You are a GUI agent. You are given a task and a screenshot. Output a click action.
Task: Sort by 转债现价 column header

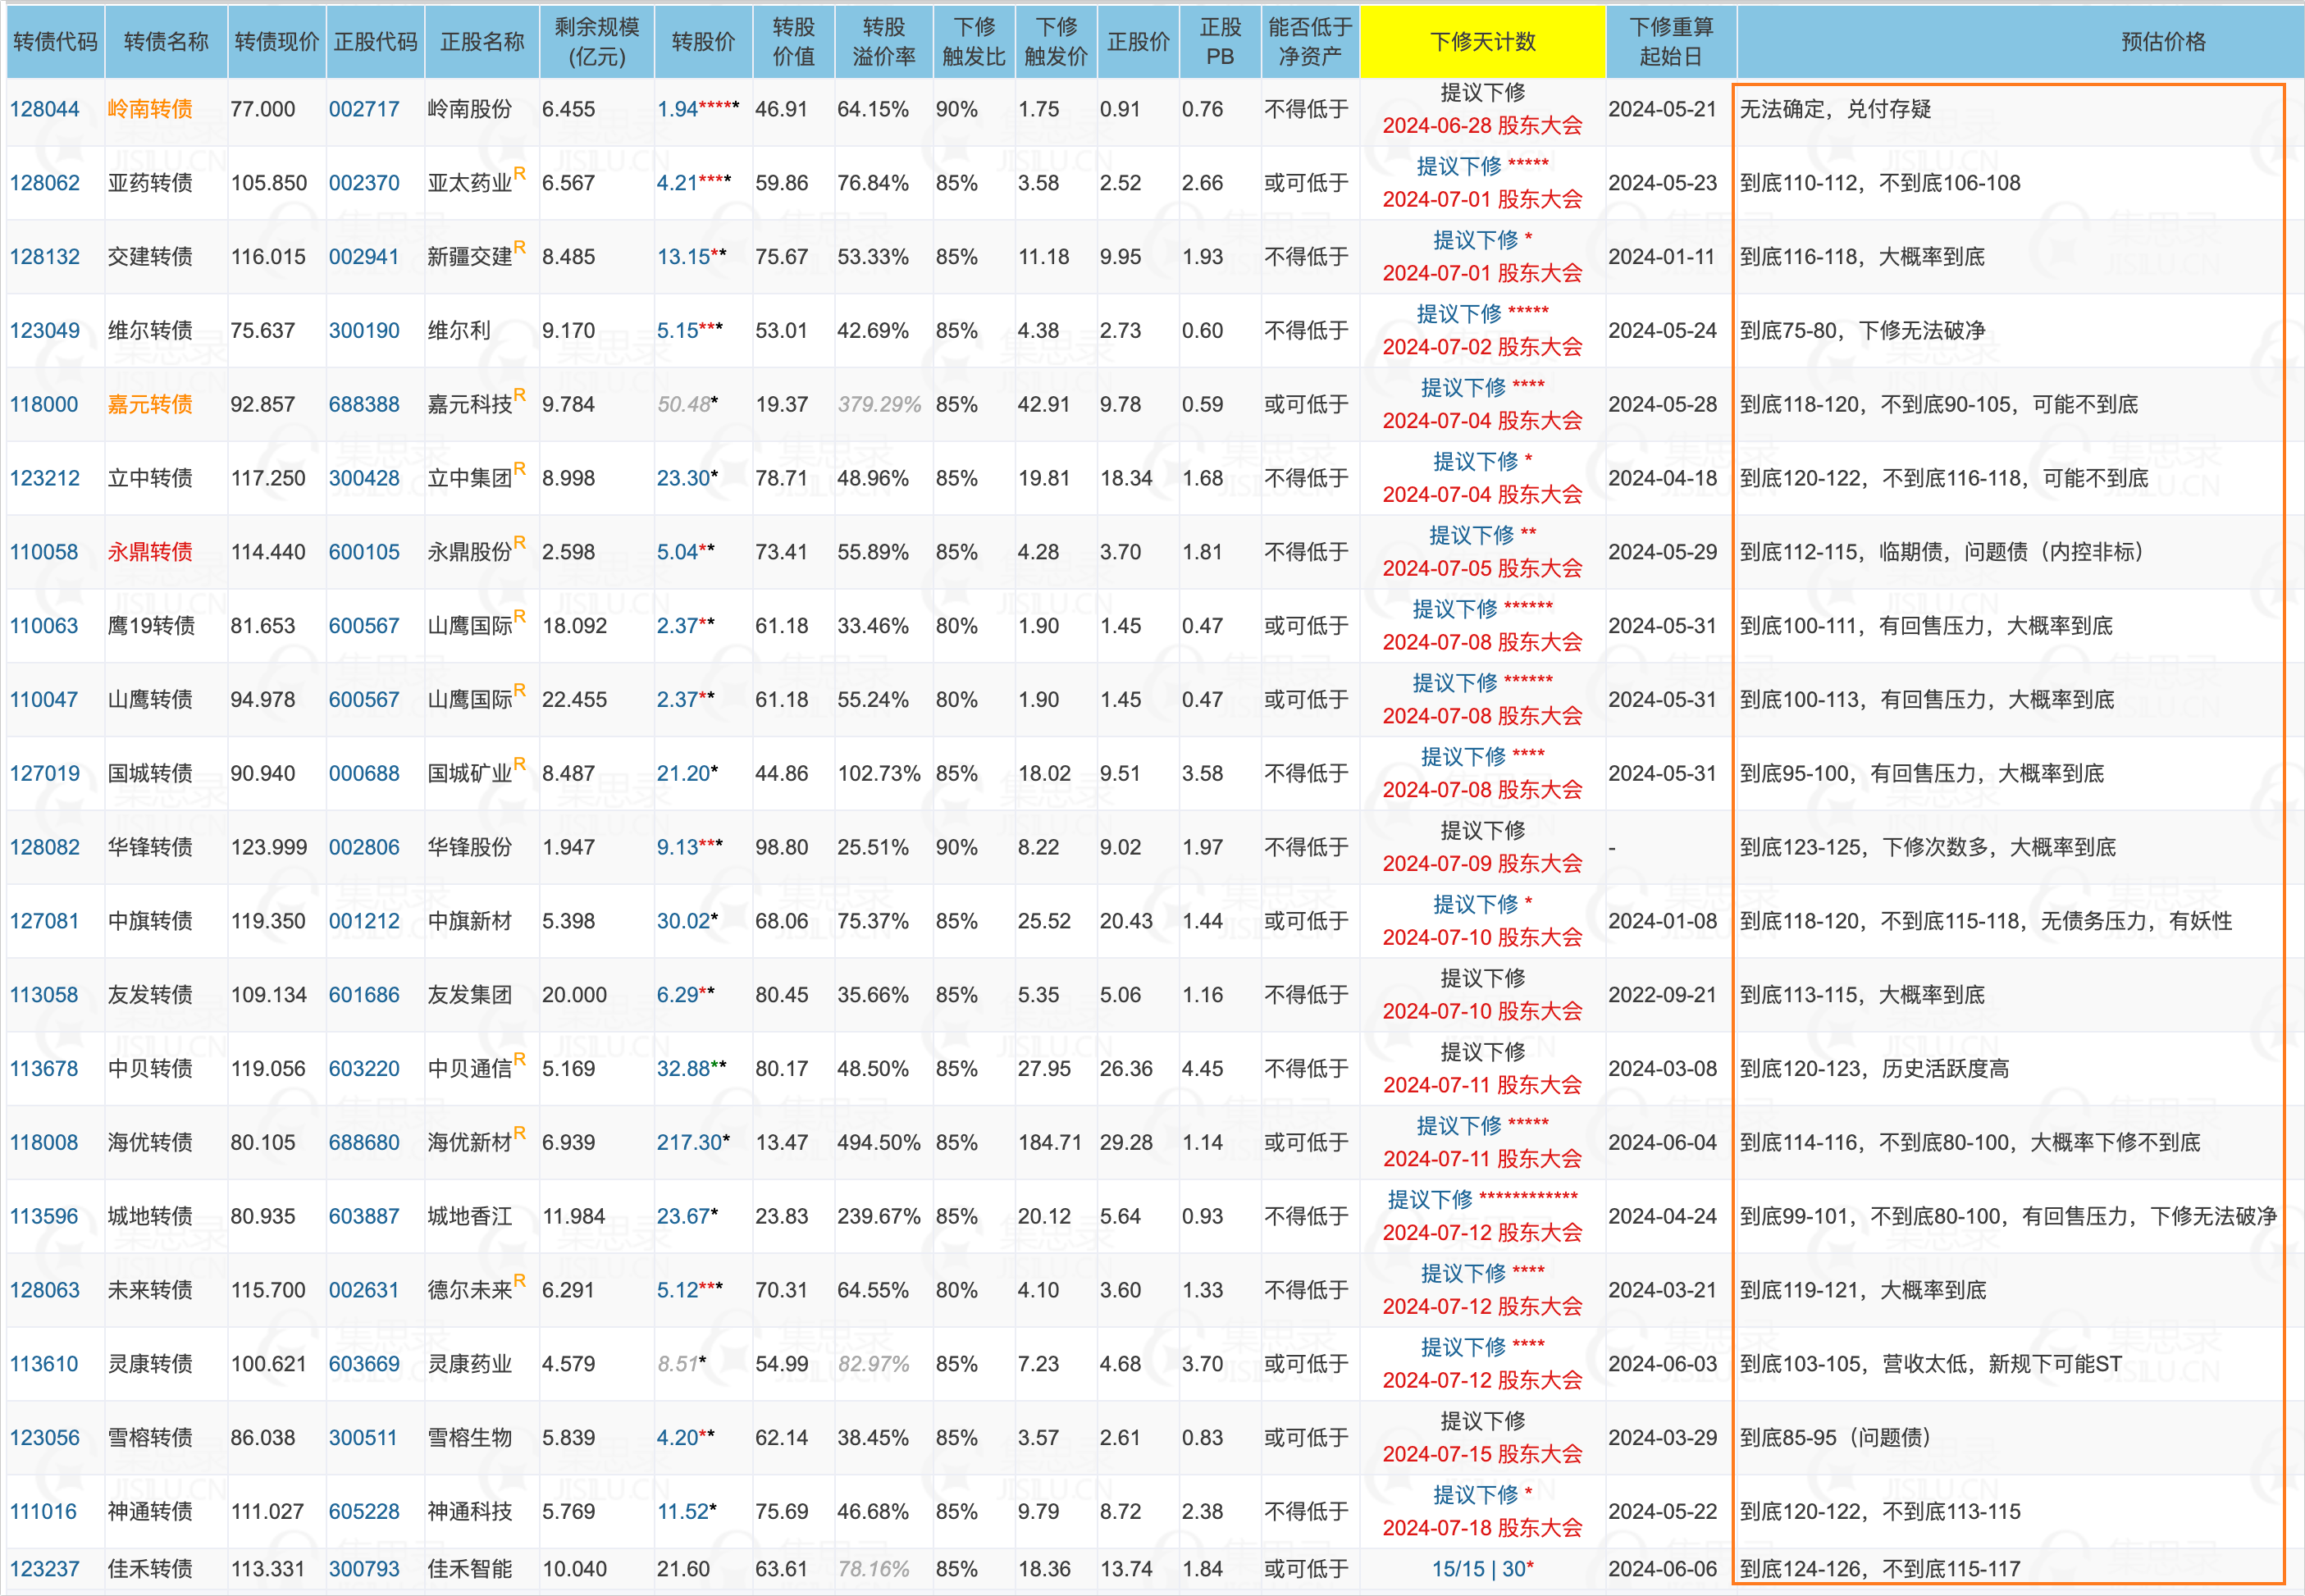pyautogui.click(x=276, y=41)
